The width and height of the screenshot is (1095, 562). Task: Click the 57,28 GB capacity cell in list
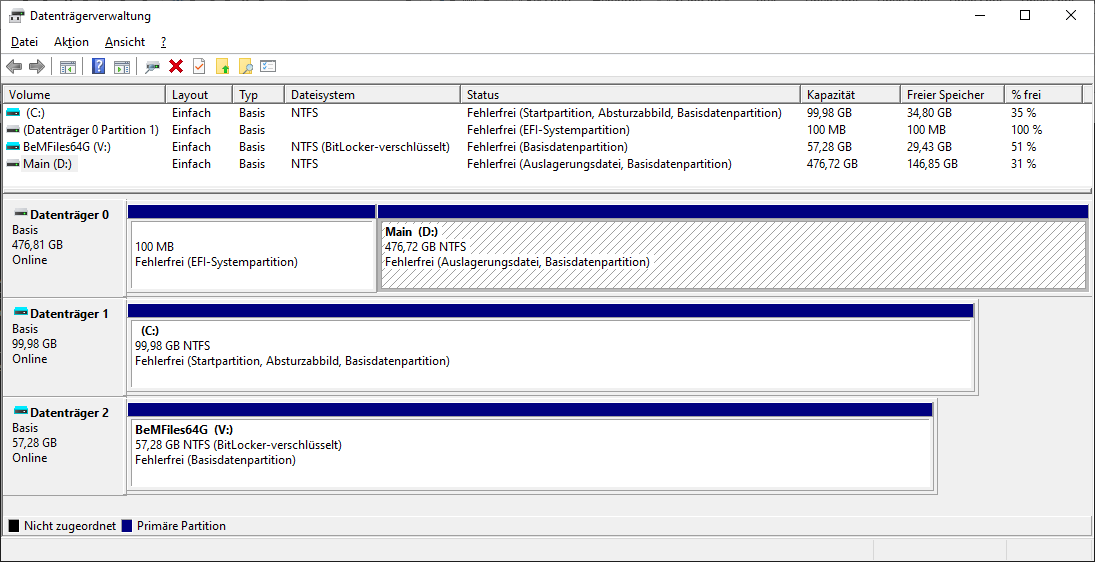click(829, 147)
